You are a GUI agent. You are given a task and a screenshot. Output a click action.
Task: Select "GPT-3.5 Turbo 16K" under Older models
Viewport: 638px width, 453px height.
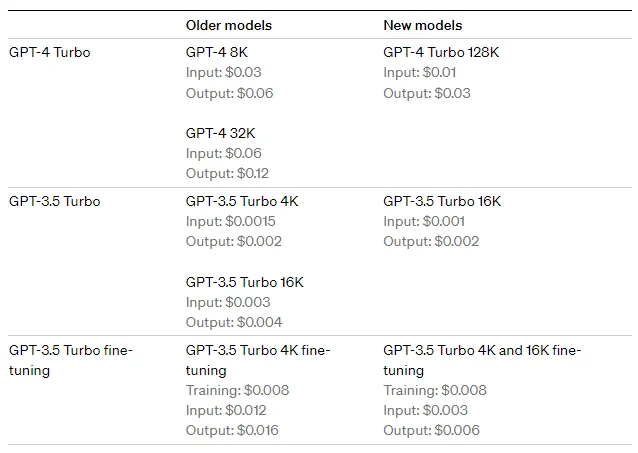(245, 282)
